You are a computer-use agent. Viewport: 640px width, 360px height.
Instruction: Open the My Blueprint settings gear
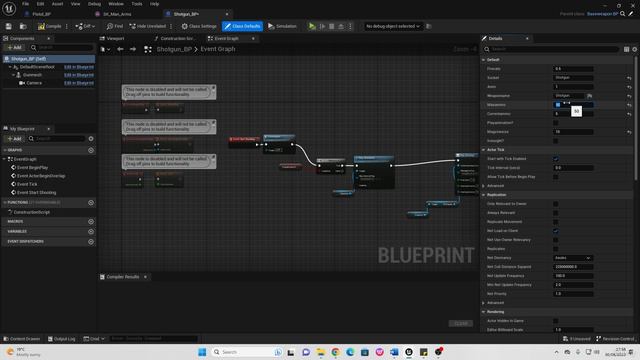click(91, 139)
